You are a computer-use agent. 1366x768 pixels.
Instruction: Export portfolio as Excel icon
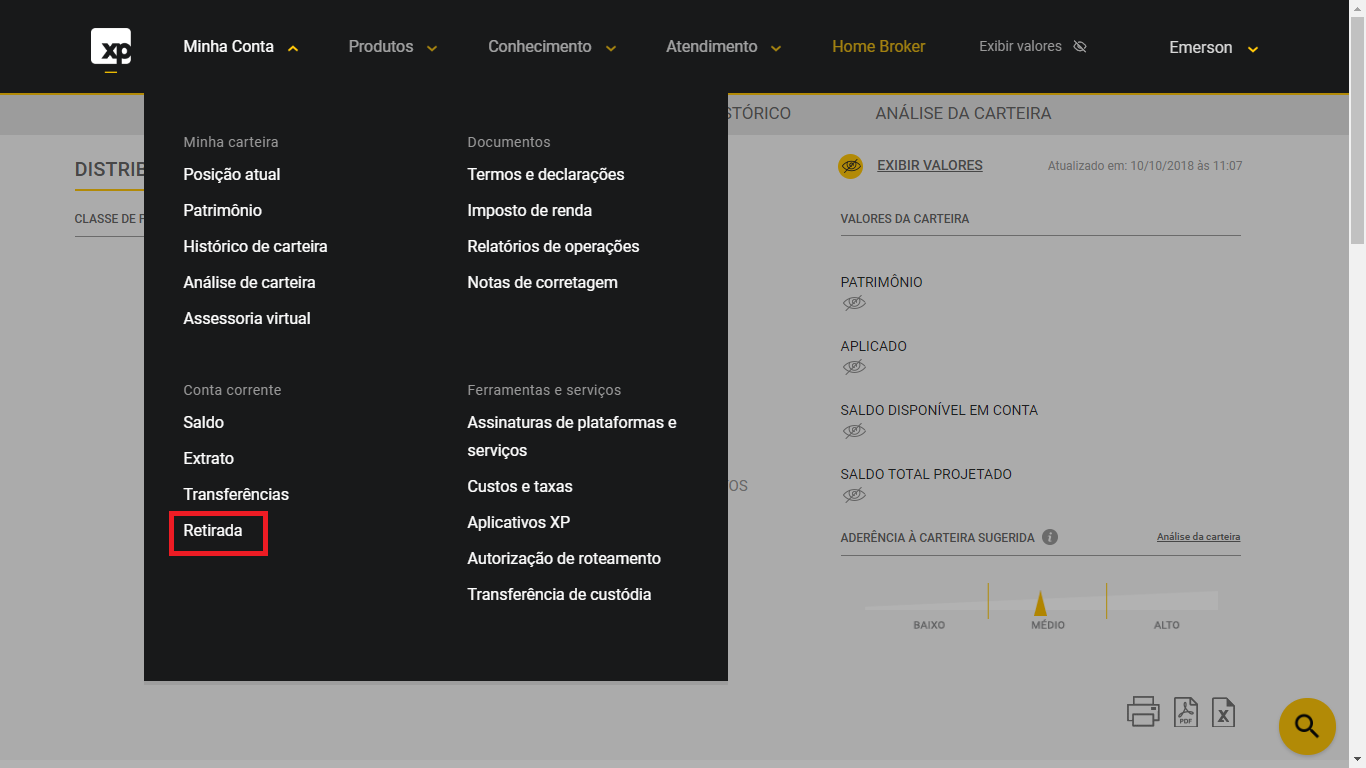(x=1223, y=712)
